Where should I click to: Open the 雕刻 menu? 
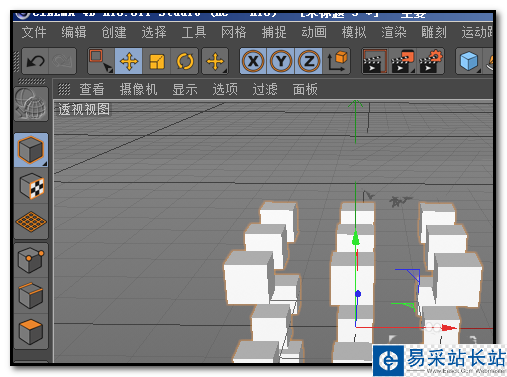tap(434, 33)
